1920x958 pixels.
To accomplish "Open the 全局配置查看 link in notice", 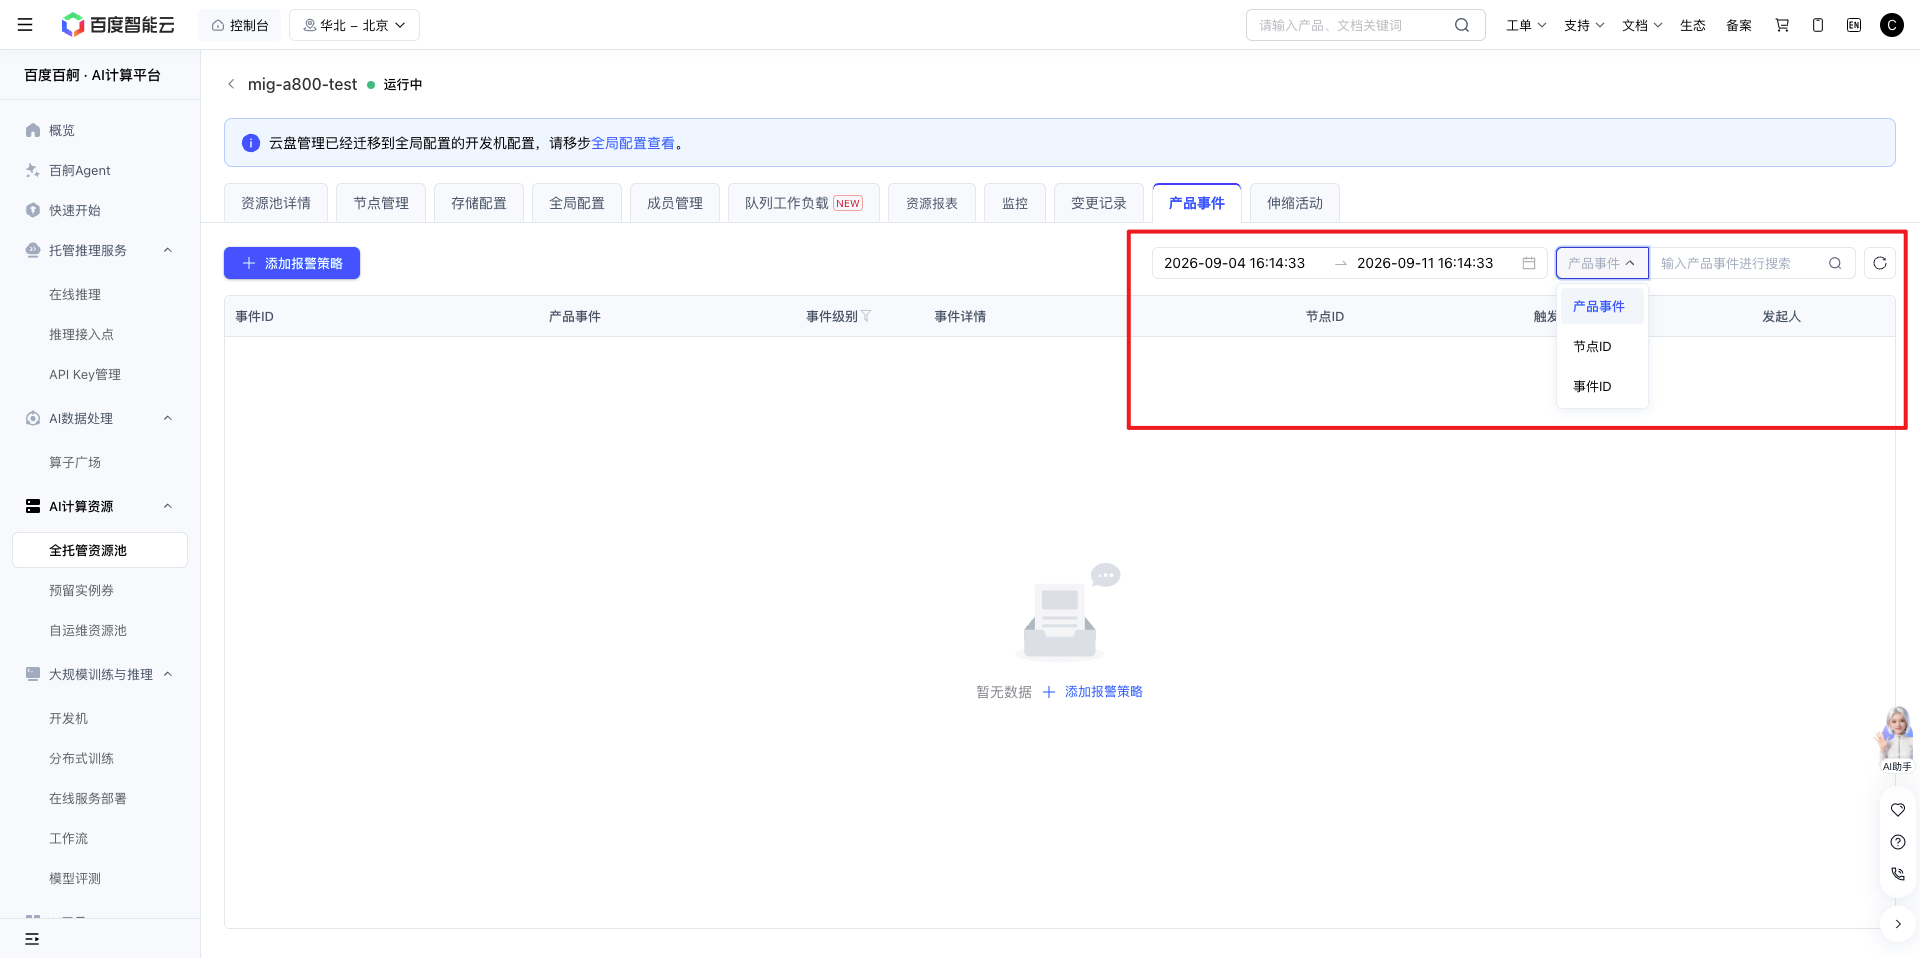I will tap(633, 143).
